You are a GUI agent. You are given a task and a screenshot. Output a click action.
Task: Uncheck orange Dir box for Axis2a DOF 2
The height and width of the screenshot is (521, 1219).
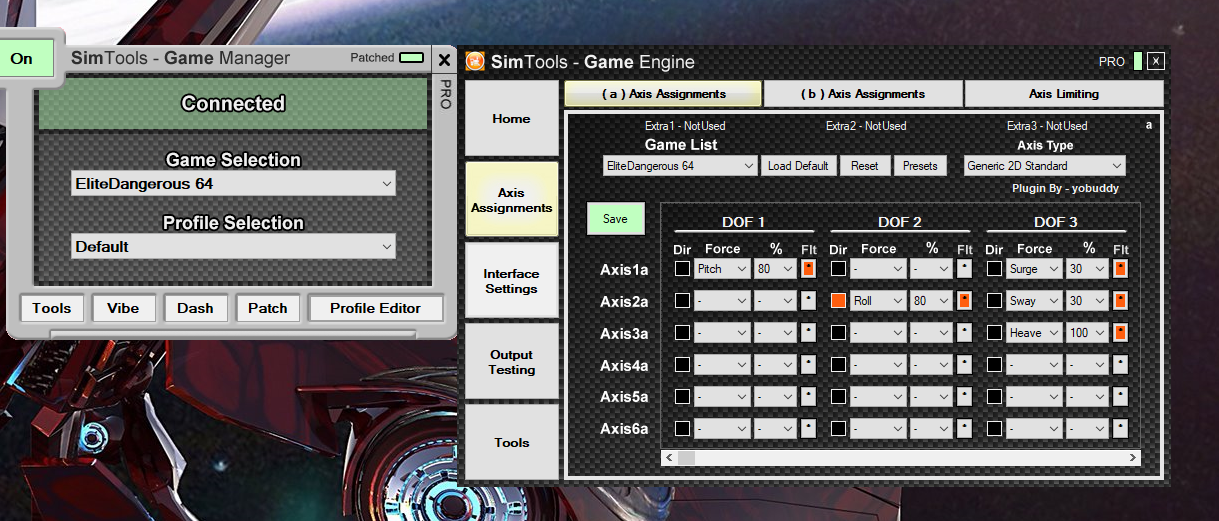pos(838,301)
